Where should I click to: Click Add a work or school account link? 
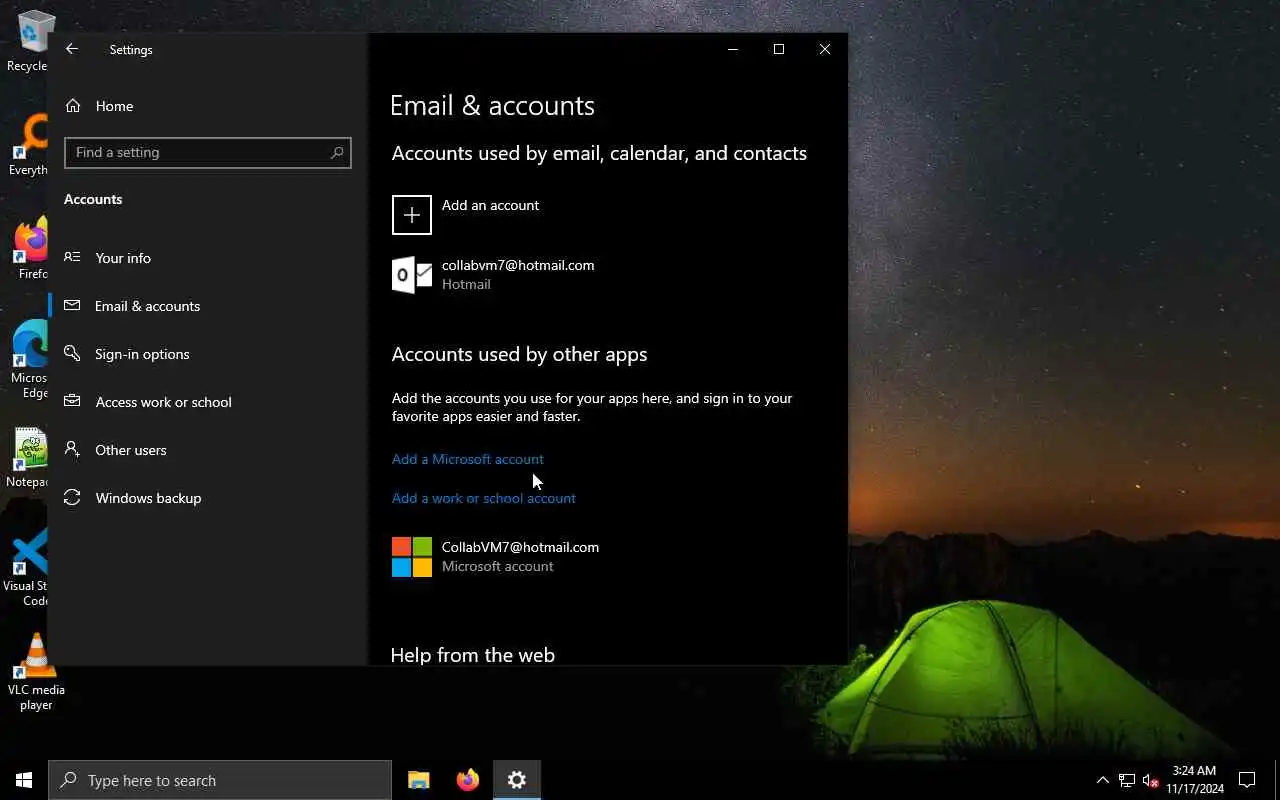484,498
